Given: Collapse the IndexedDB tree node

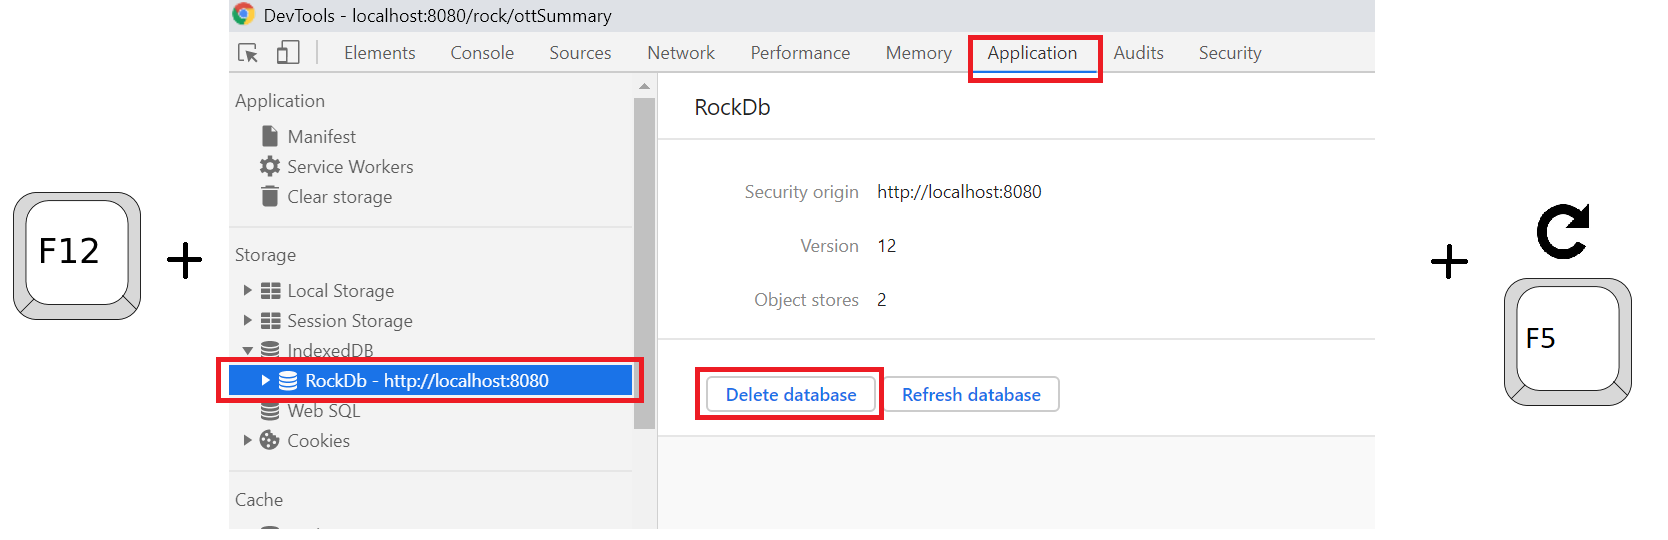Looking at the screenshot, I should pos(248,351).
